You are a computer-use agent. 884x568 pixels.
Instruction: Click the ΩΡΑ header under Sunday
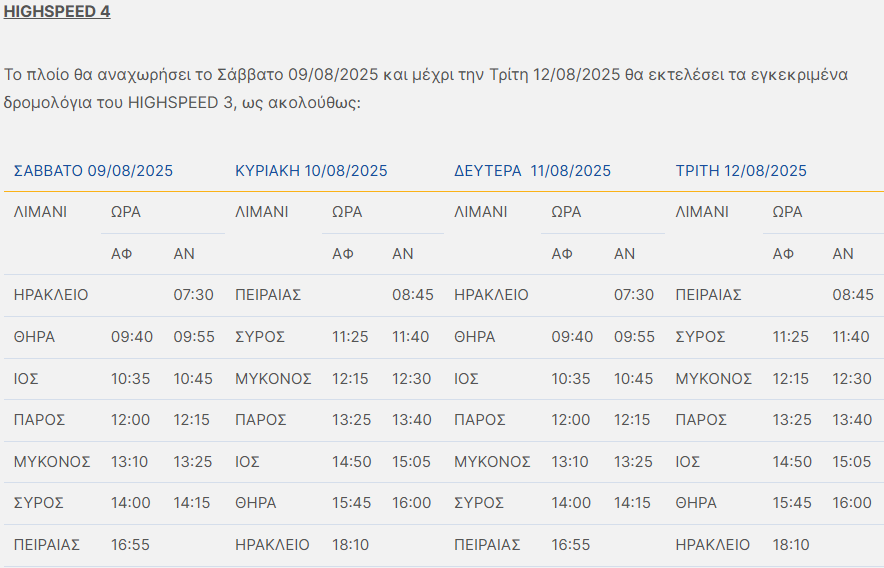tap(347, 212)
